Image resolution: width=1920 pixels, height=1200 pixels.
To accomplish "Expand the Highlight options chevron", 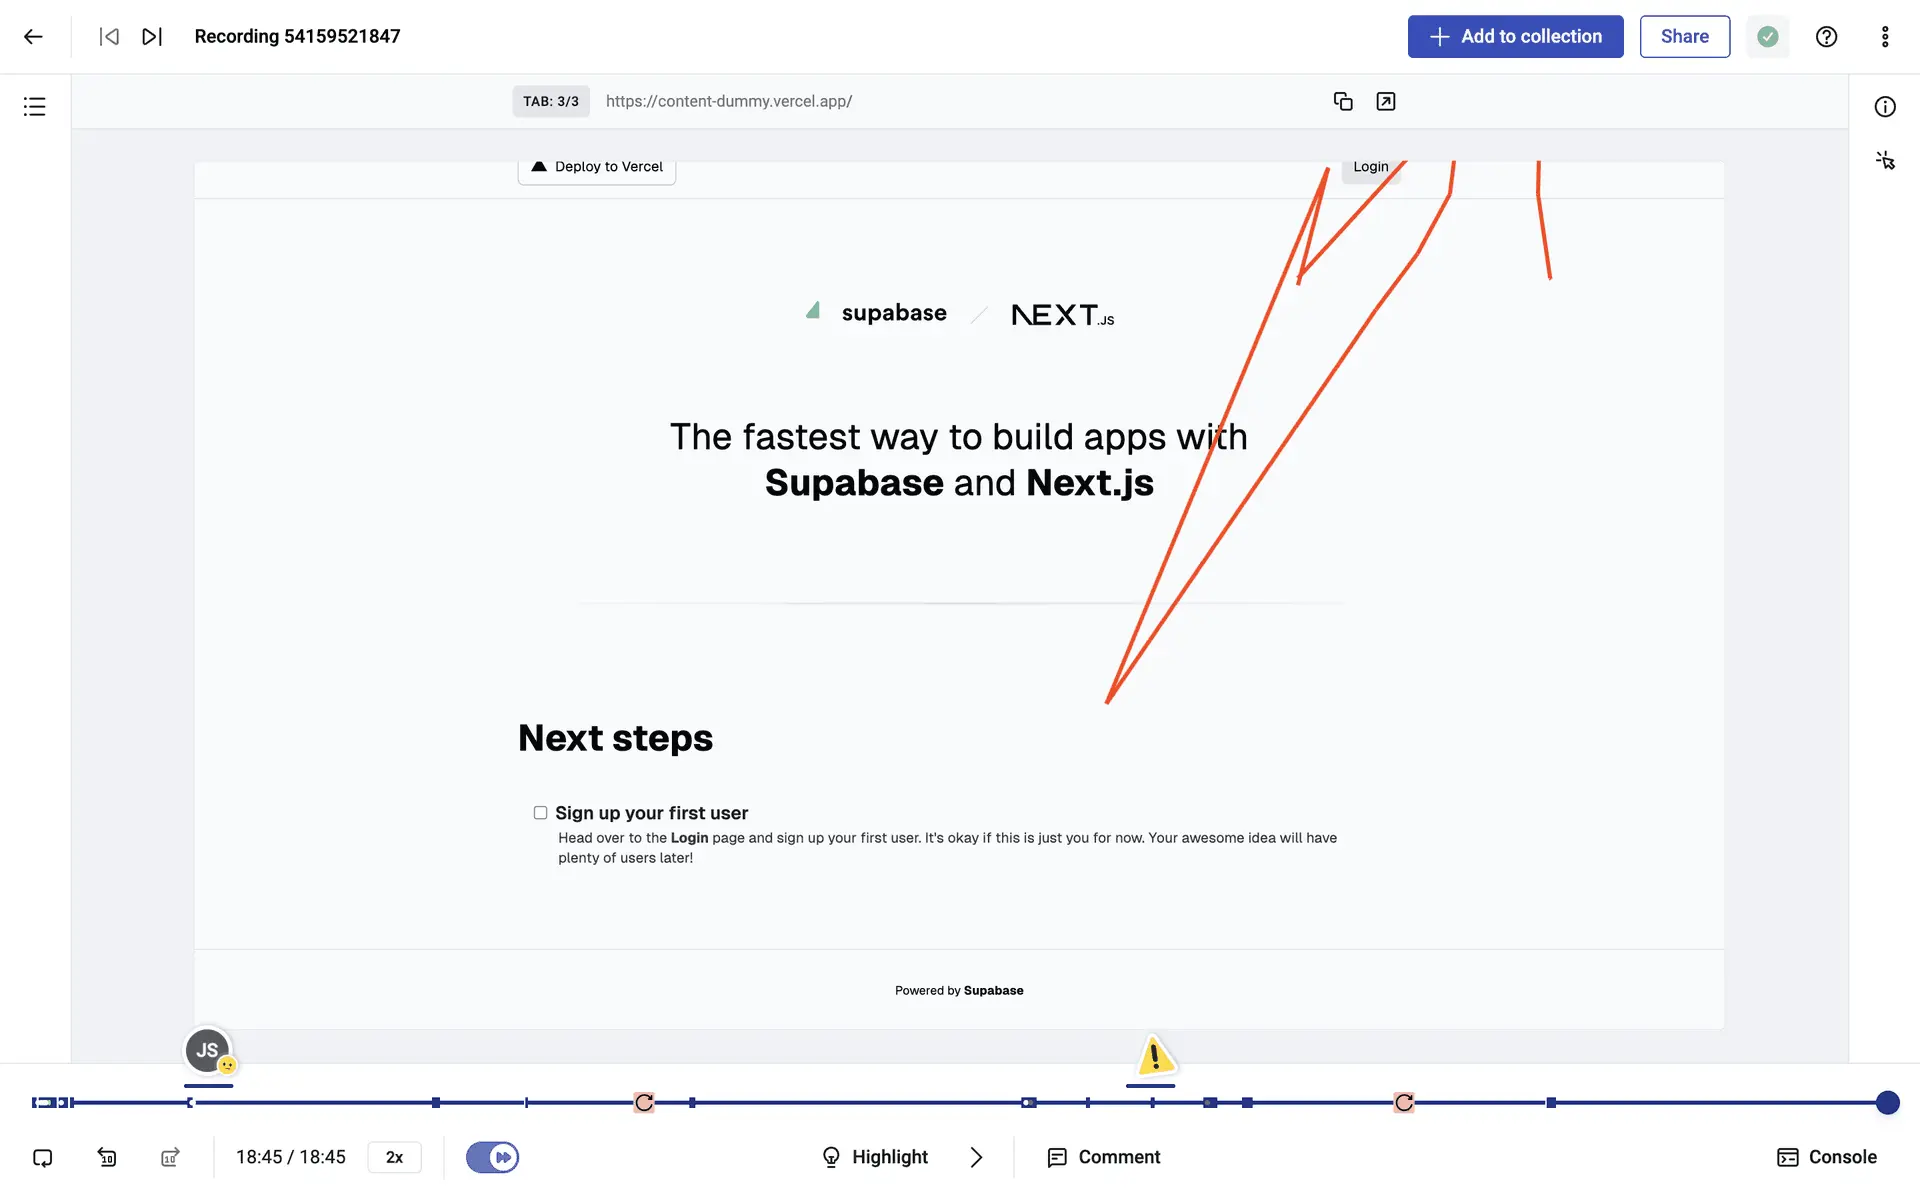I will pyautogui.click(x=976, y=1157).
